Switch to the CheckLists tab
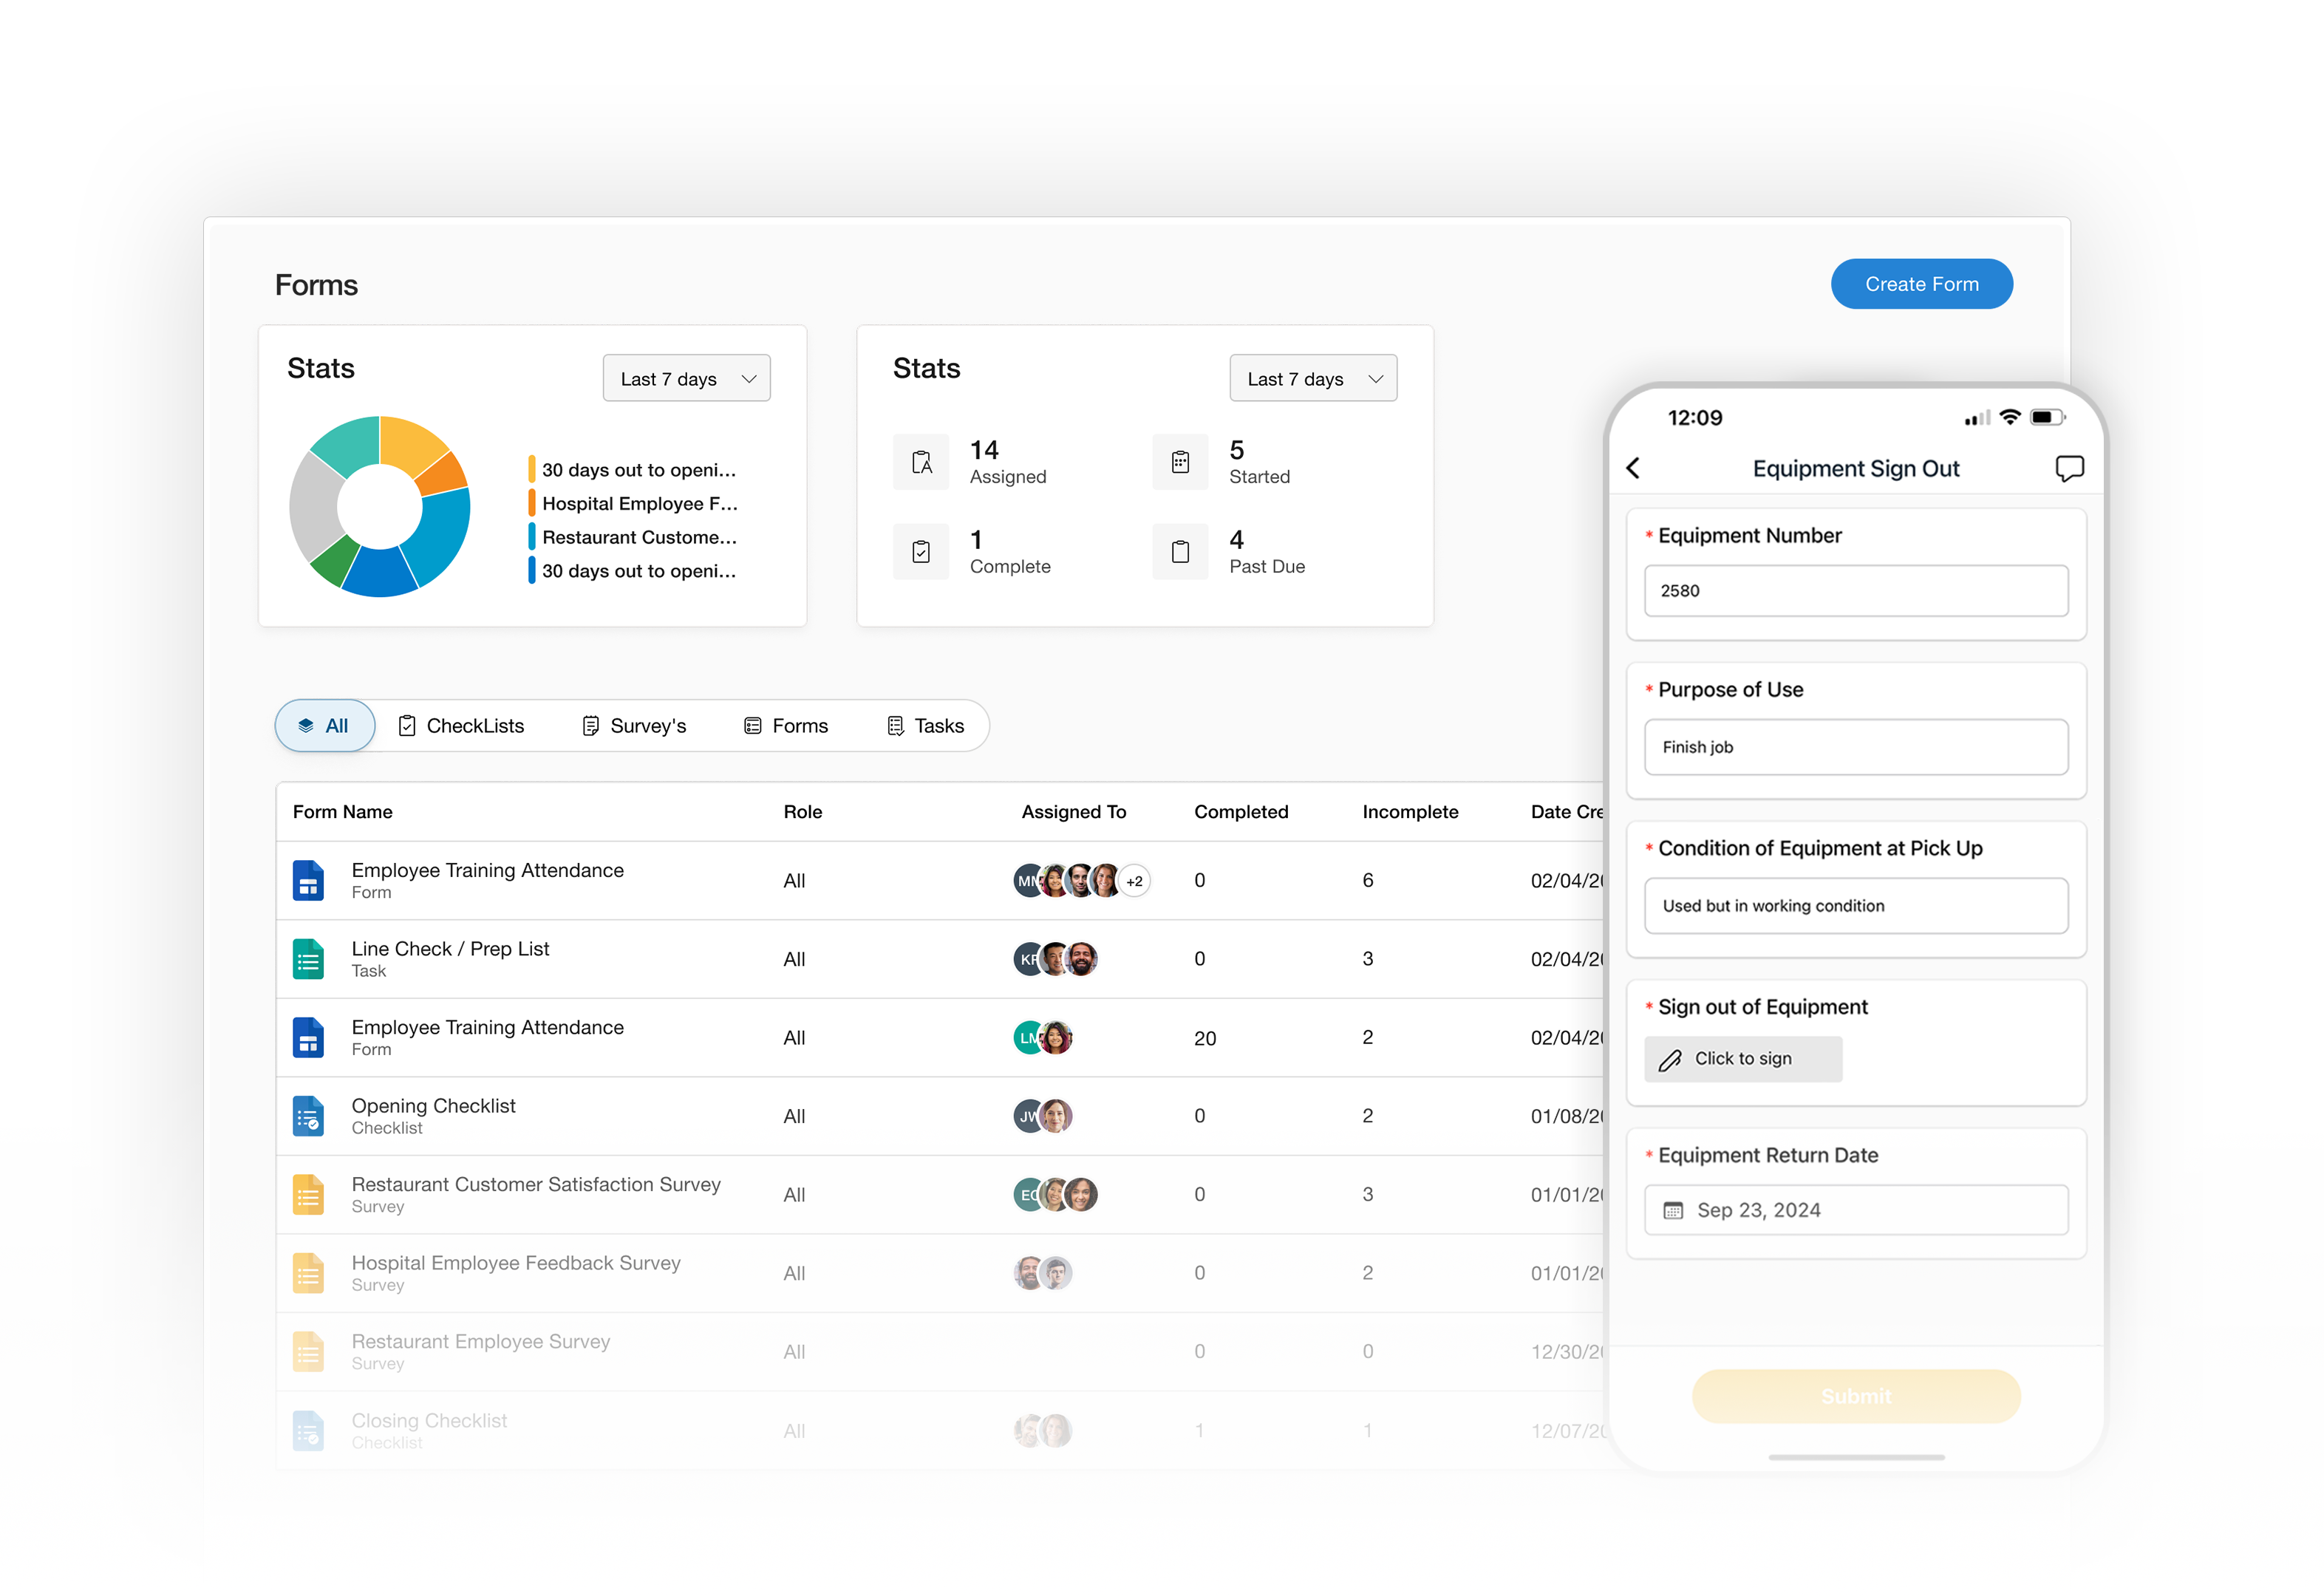Image resolution: width=2324 pixels, height=1596 pixels. [461, 726]
